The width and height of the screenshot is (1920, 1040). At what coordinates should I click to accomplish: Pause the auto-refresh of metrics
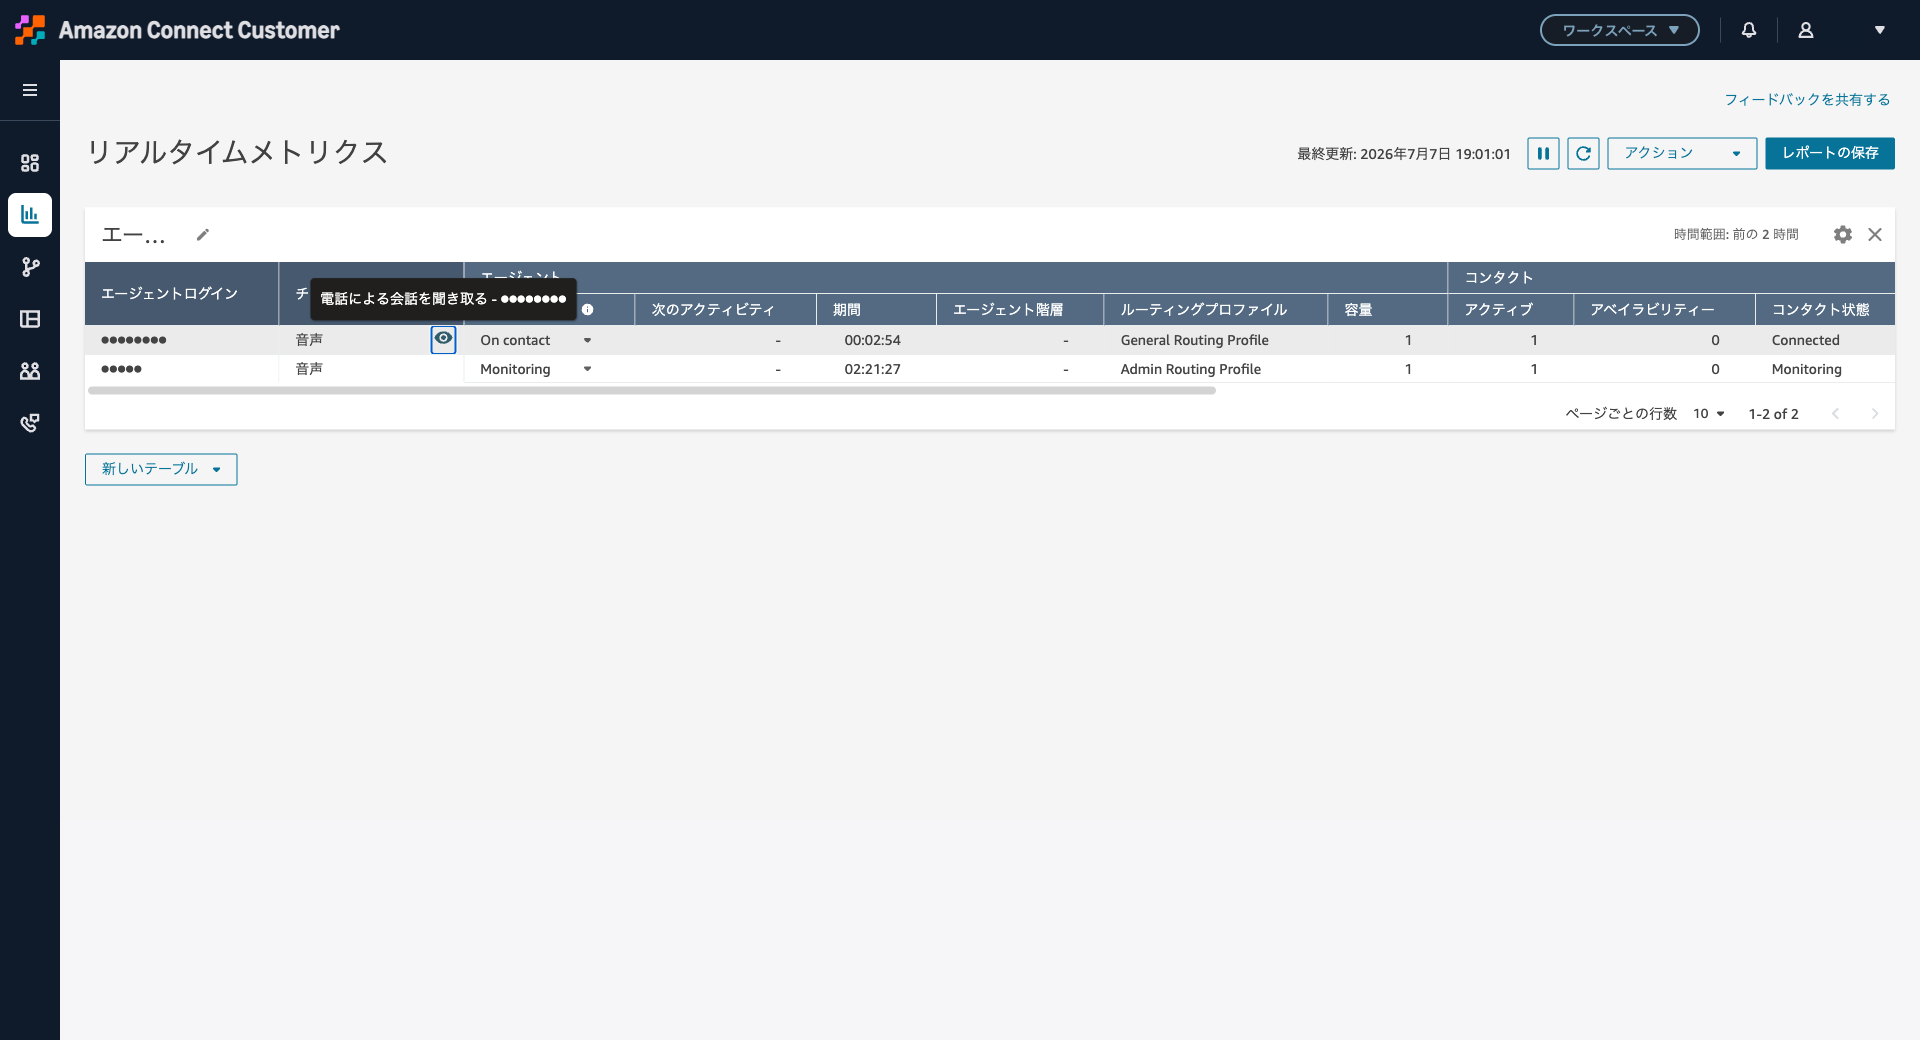click(1543, 153)
